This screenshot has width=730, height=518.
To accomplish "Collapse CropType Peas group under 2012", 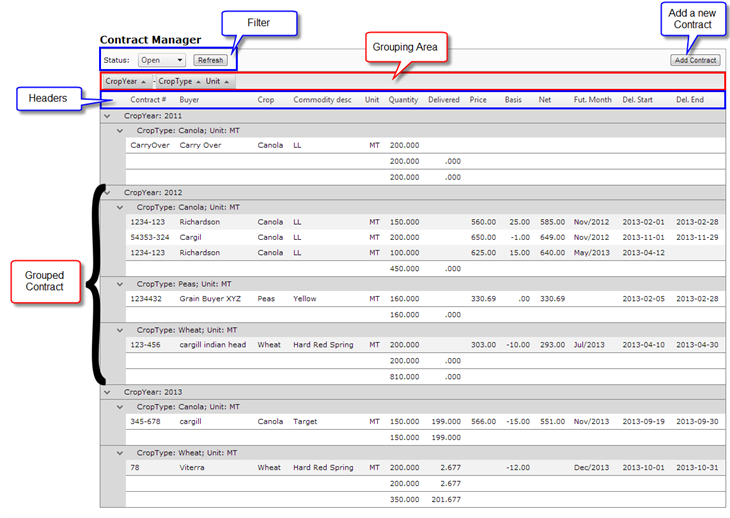I will [121, 283].
